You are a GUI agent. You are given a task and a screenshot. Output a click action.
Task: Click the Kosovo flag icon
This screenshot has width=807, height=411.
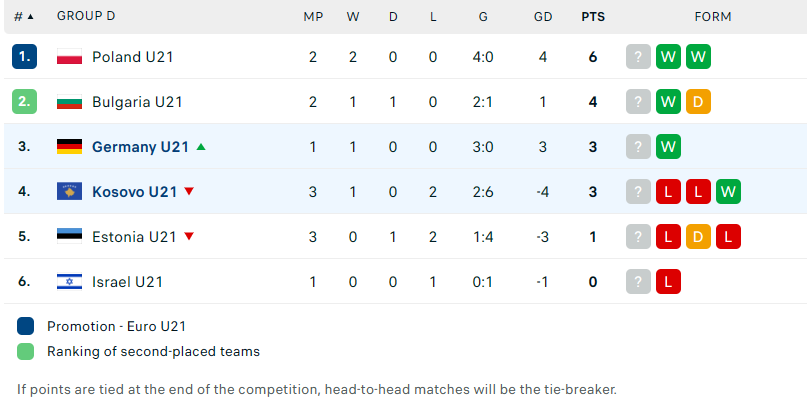pos(69,191)
